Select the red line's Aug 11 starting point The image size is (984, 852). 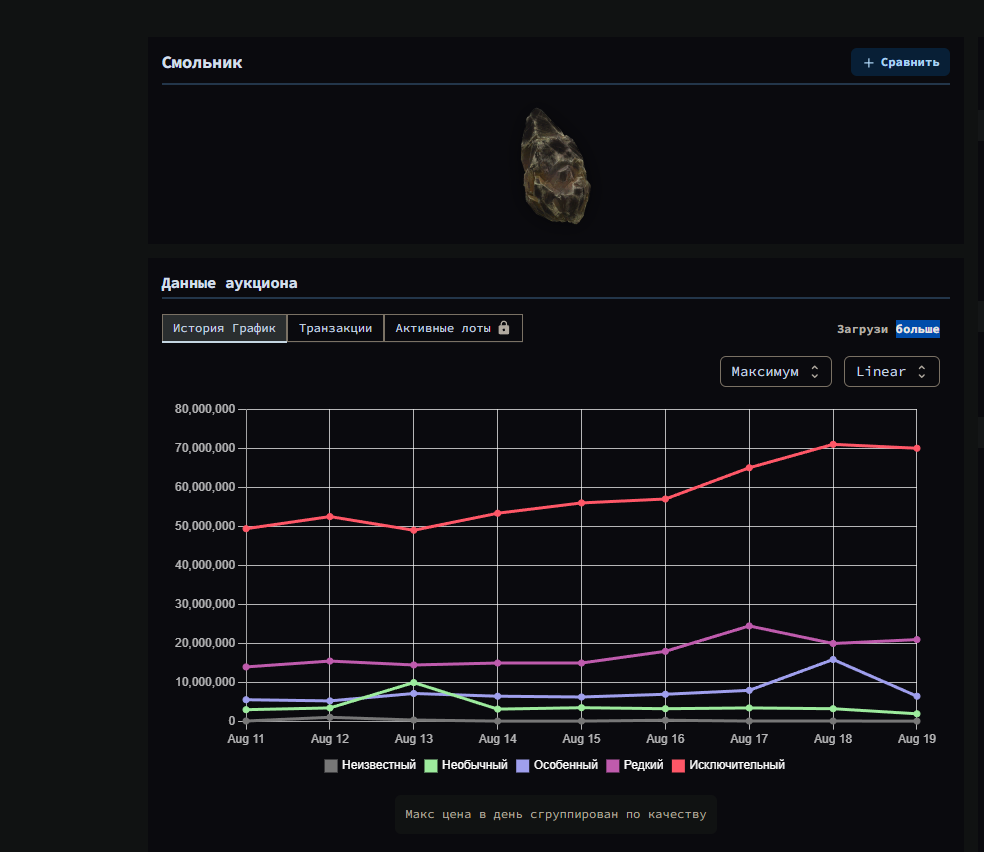pos(246,528)
